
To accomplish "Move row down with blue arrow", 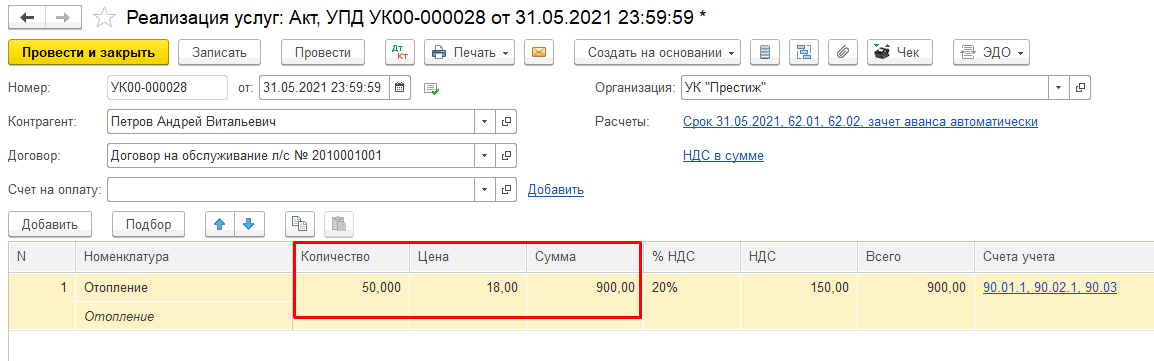I will (249, 224).
